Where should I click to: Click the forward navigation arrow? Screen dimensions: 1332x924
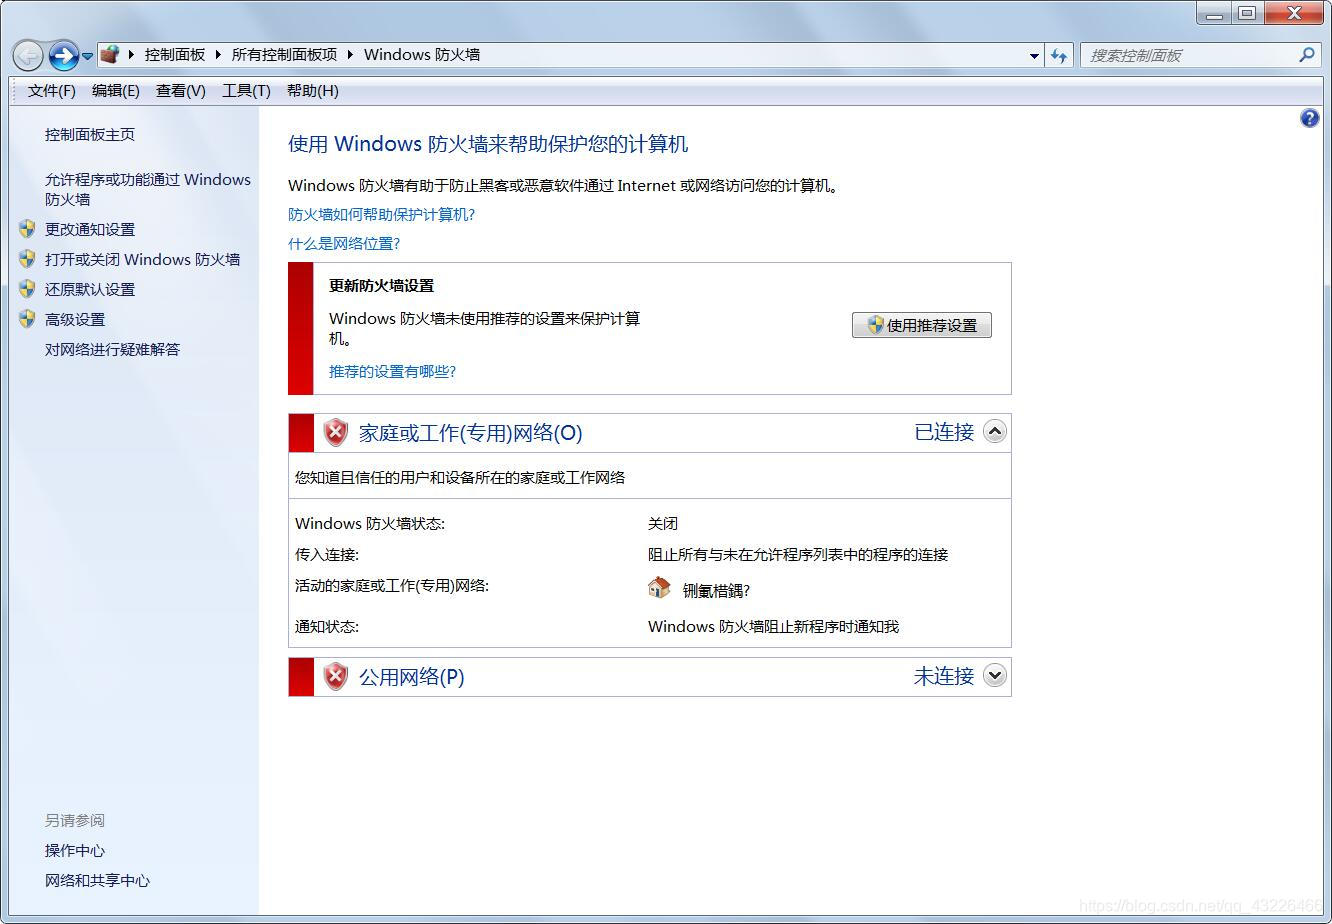pos(63,55)
